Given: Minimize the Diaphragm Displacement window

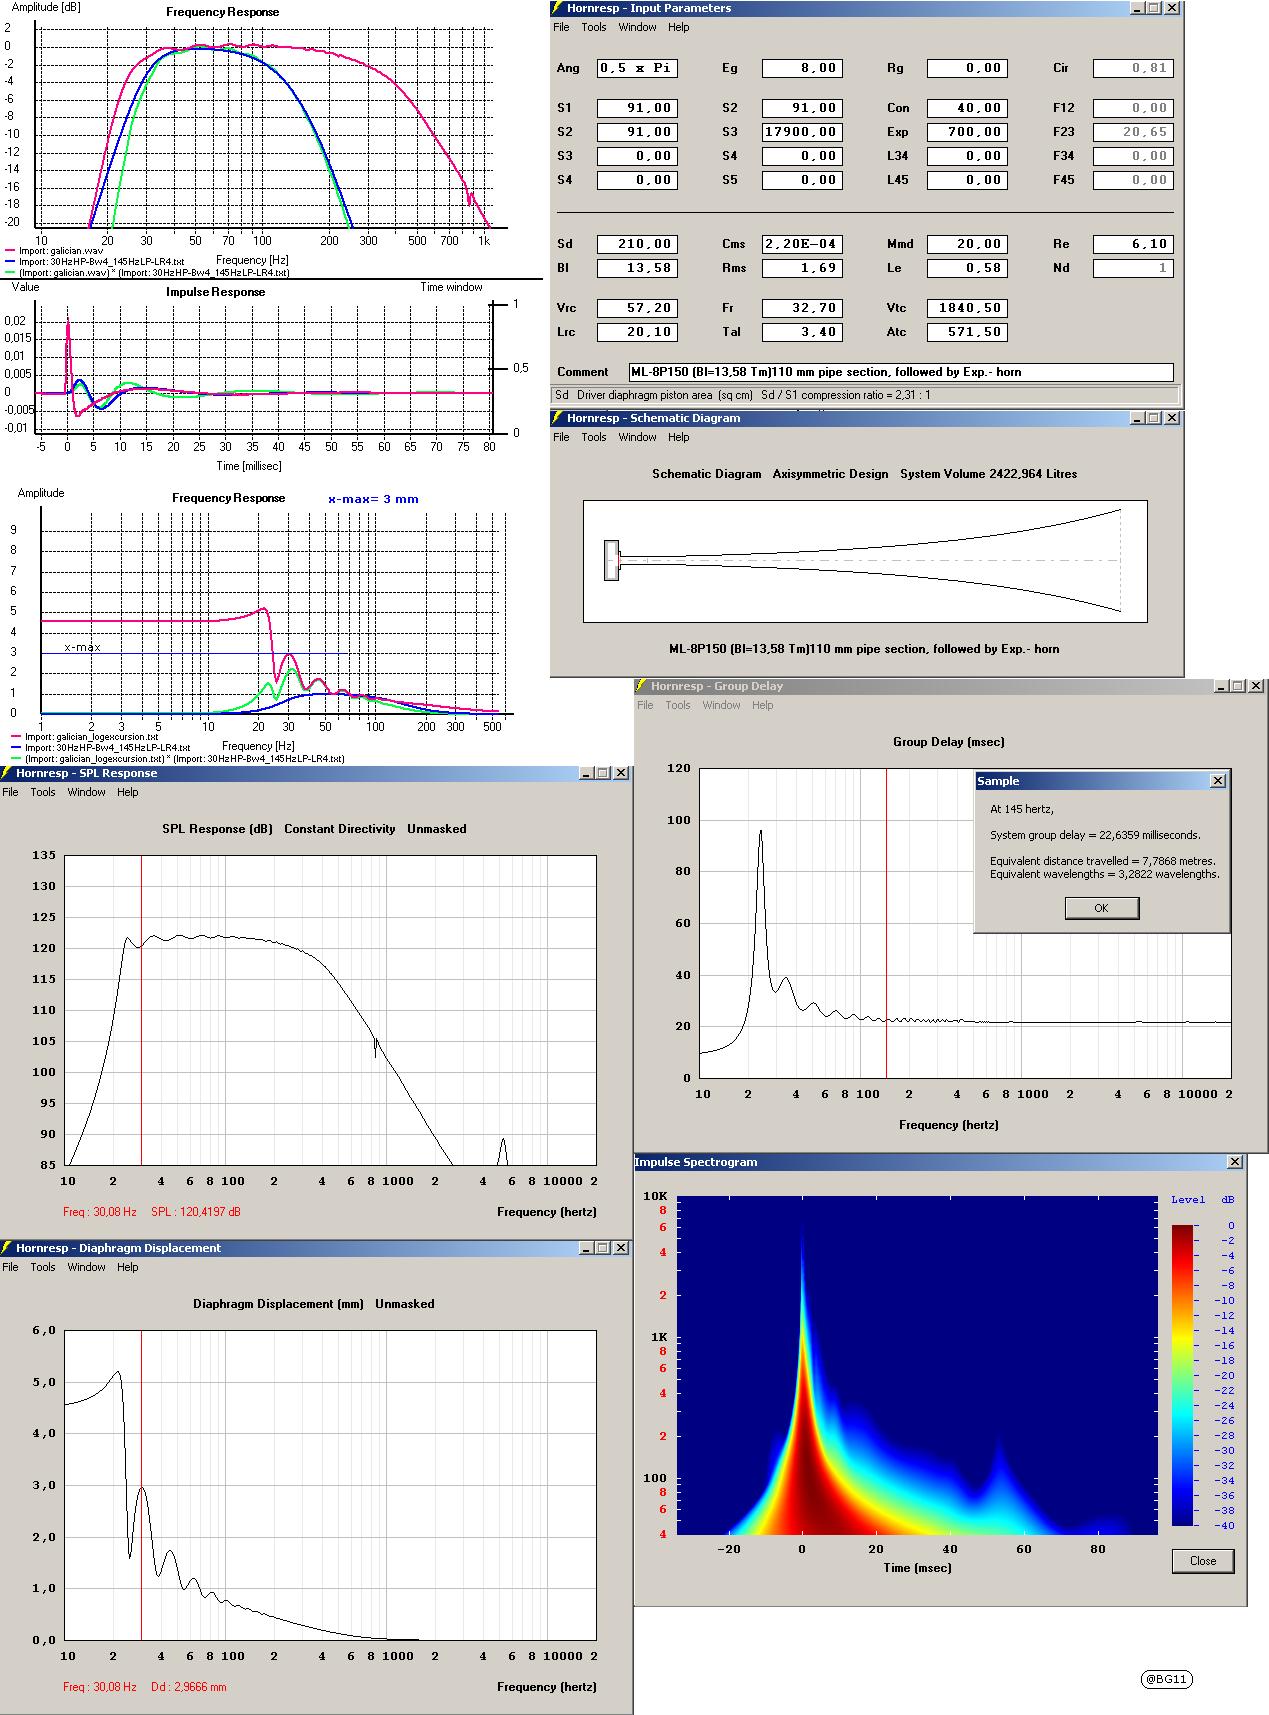Looking at the screenshot, I should (x=588, y=1248).
